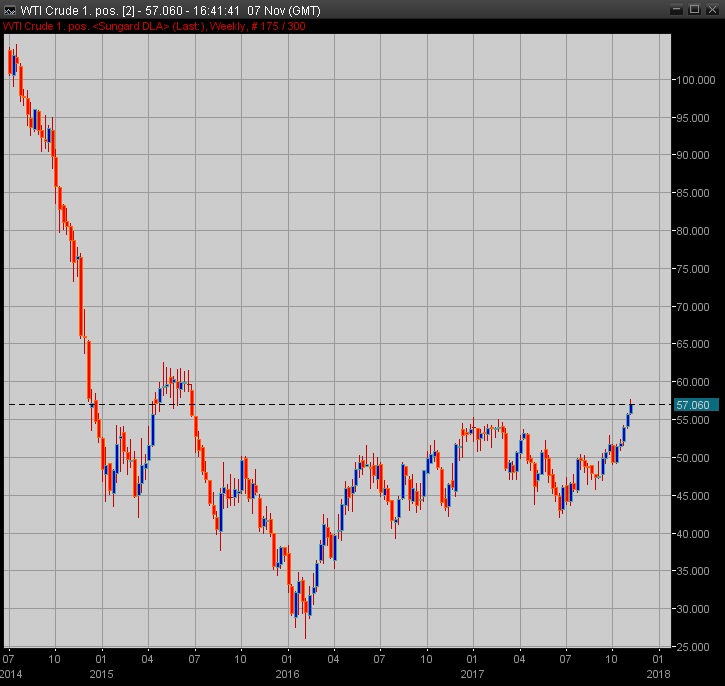Select the 57.060 current price label
725x686 pixels.
click(x=694, y=405)
